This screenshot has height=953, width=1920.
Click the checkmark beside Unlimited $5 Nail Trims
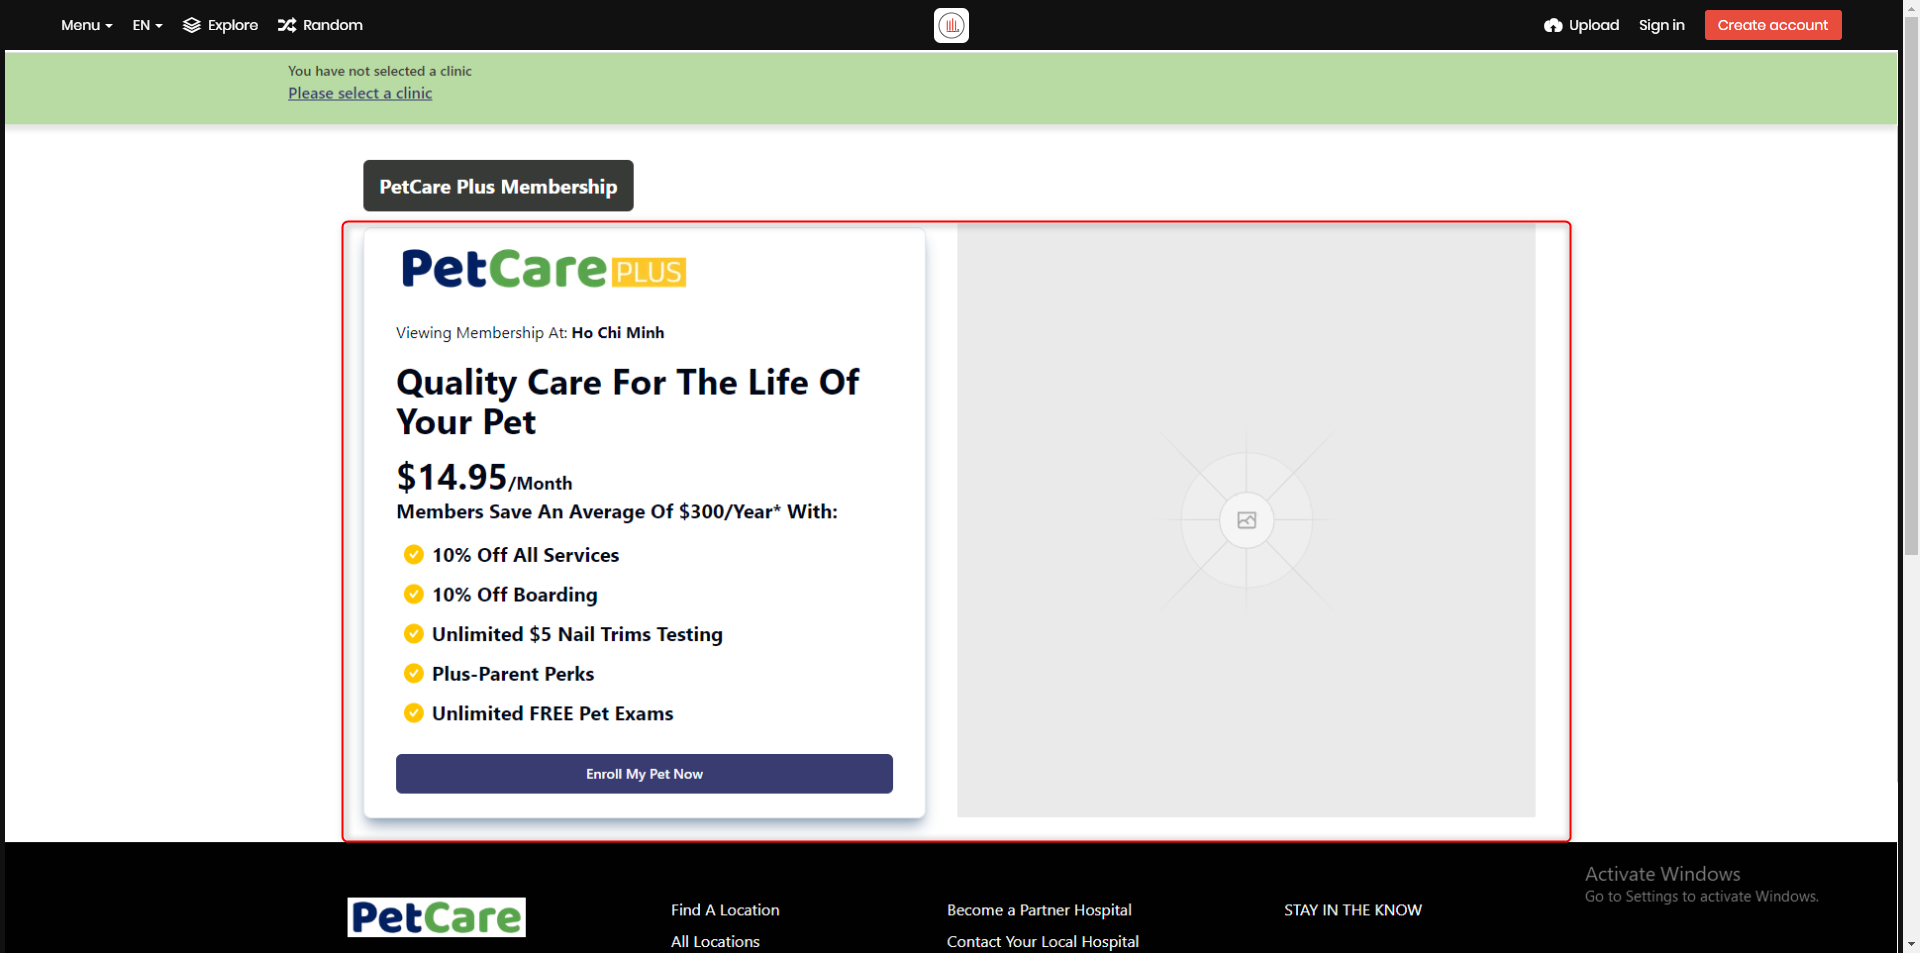[x=413, y=633]
